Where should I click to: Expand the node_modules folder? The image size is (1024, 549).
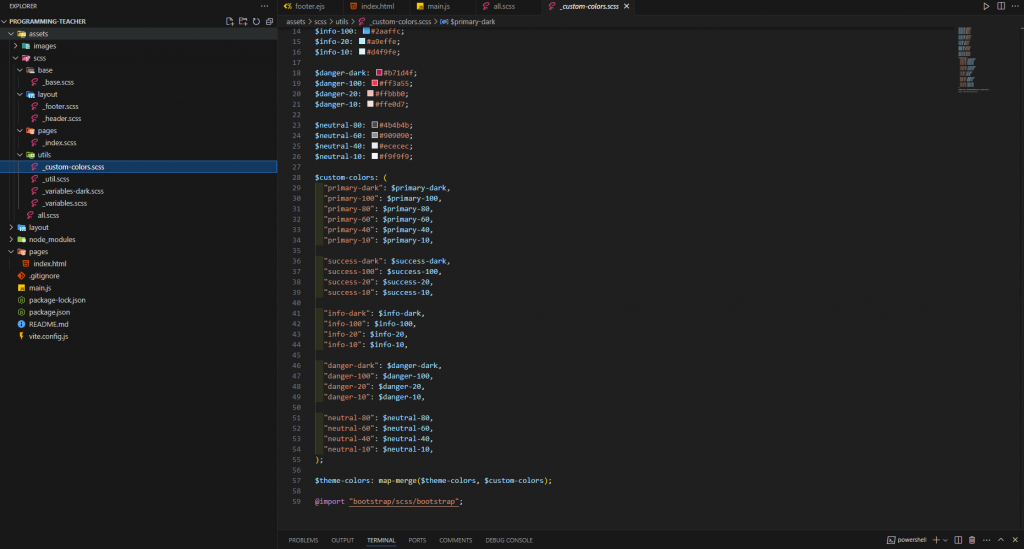click(x=52, y=239)
